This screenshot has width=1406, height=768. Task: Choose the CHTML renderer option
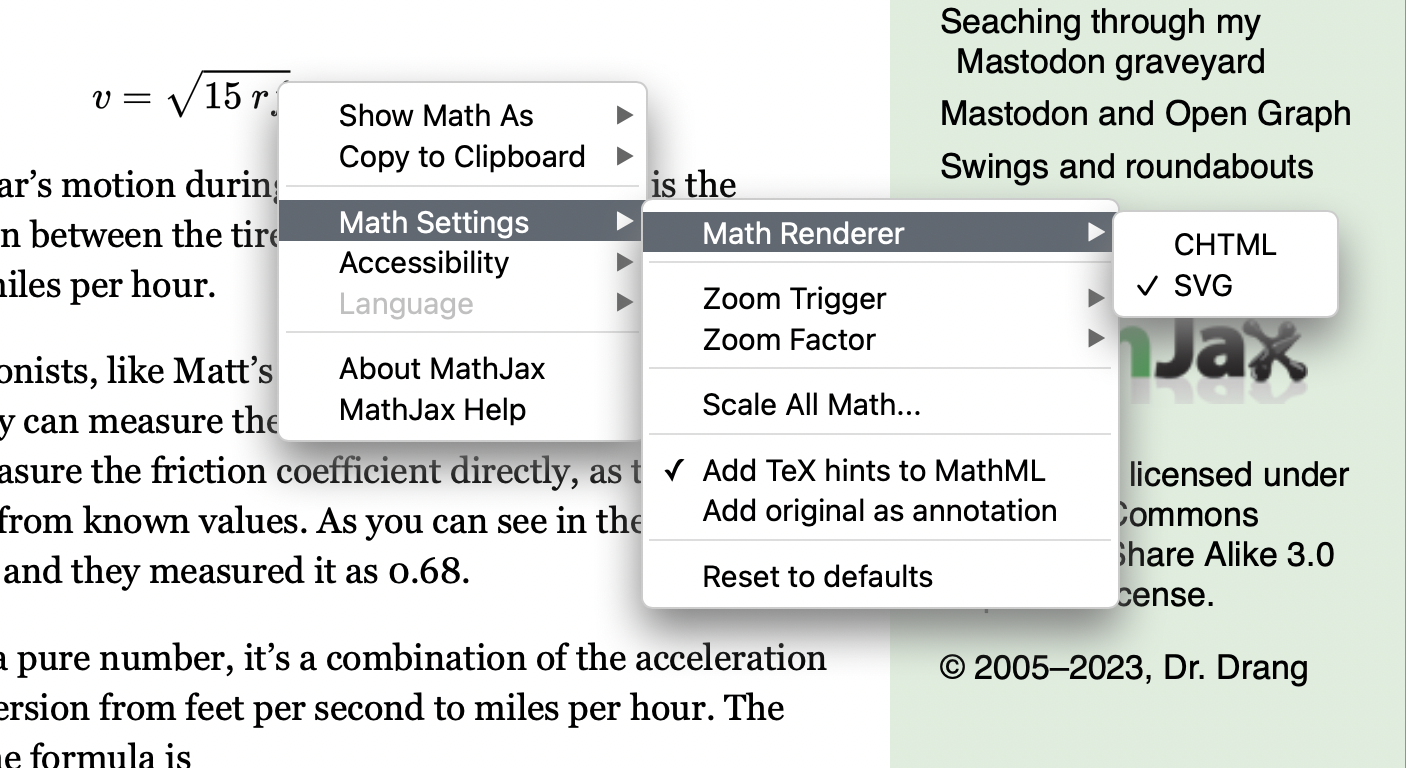[x=1224, y=245]
